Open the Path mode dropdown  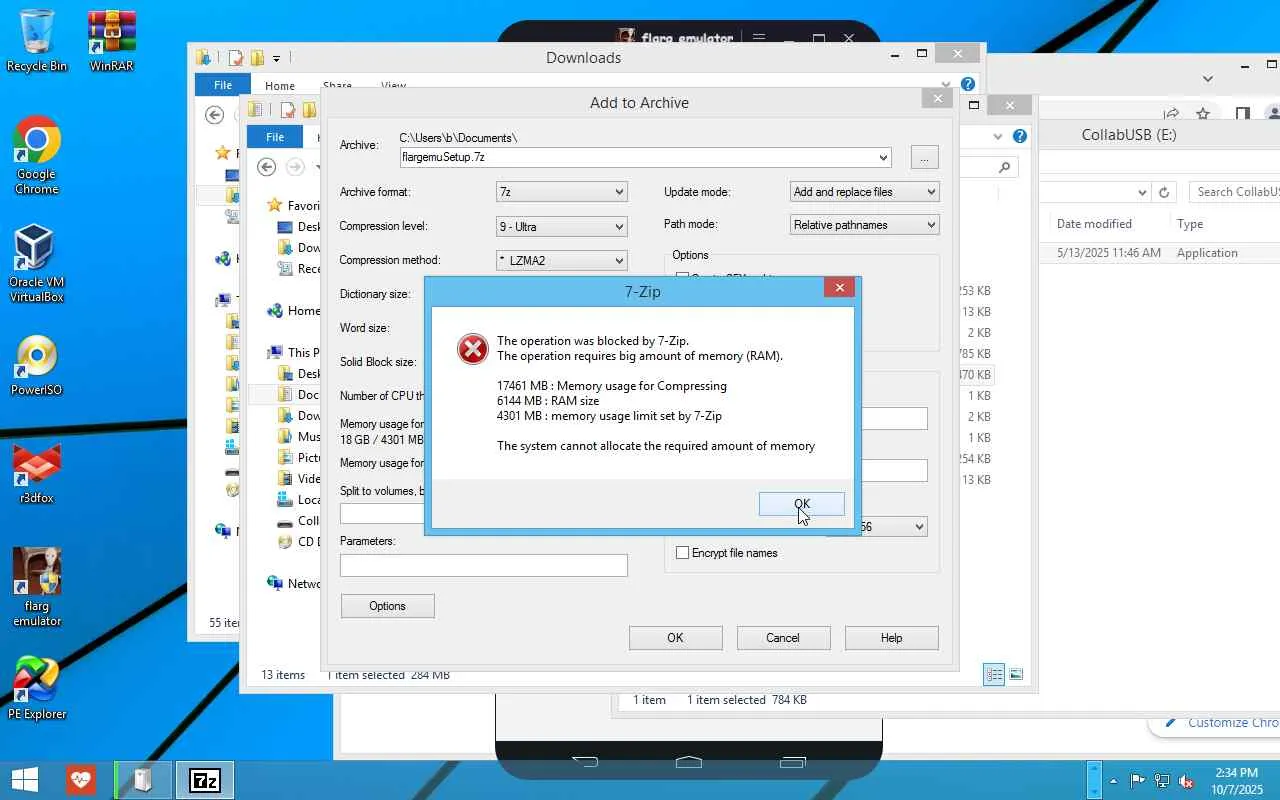(864, 225)
